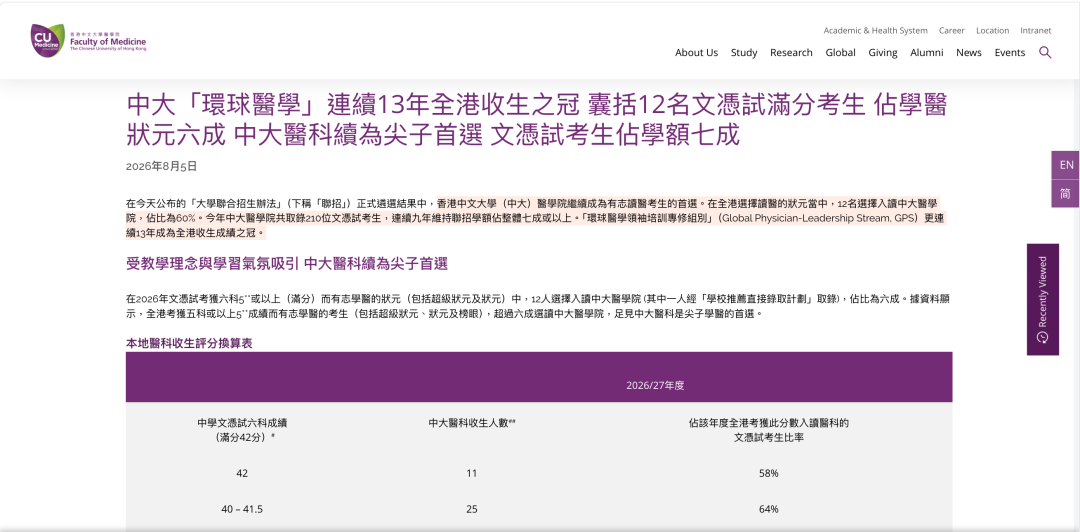Open the Recently Viewed side tab
1080x532 pixels.
(x=1042, y=299)
